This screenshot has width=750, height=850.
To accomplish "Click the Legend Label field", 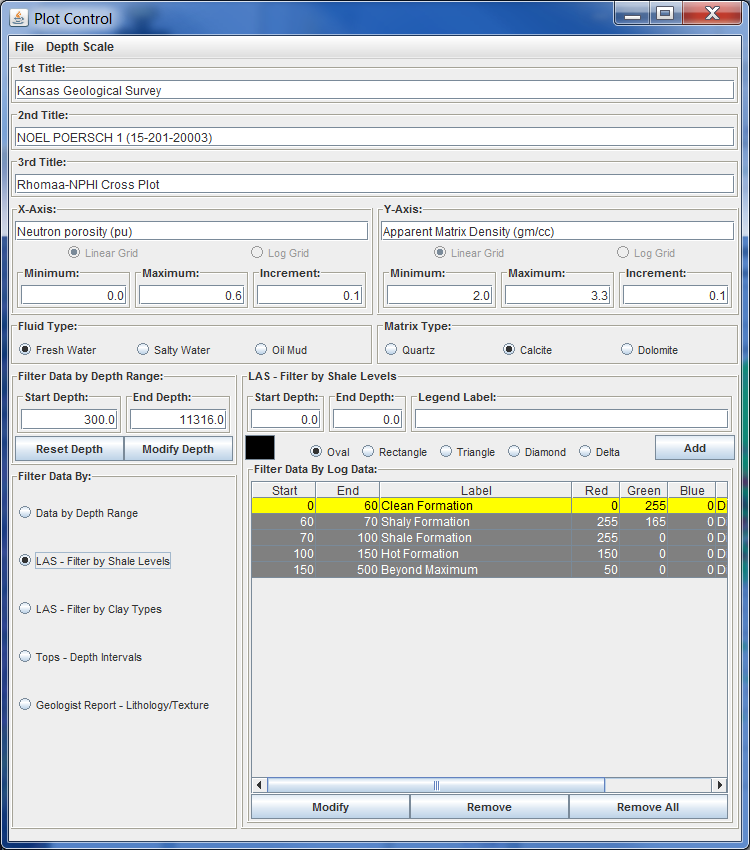I will point(571,419).
